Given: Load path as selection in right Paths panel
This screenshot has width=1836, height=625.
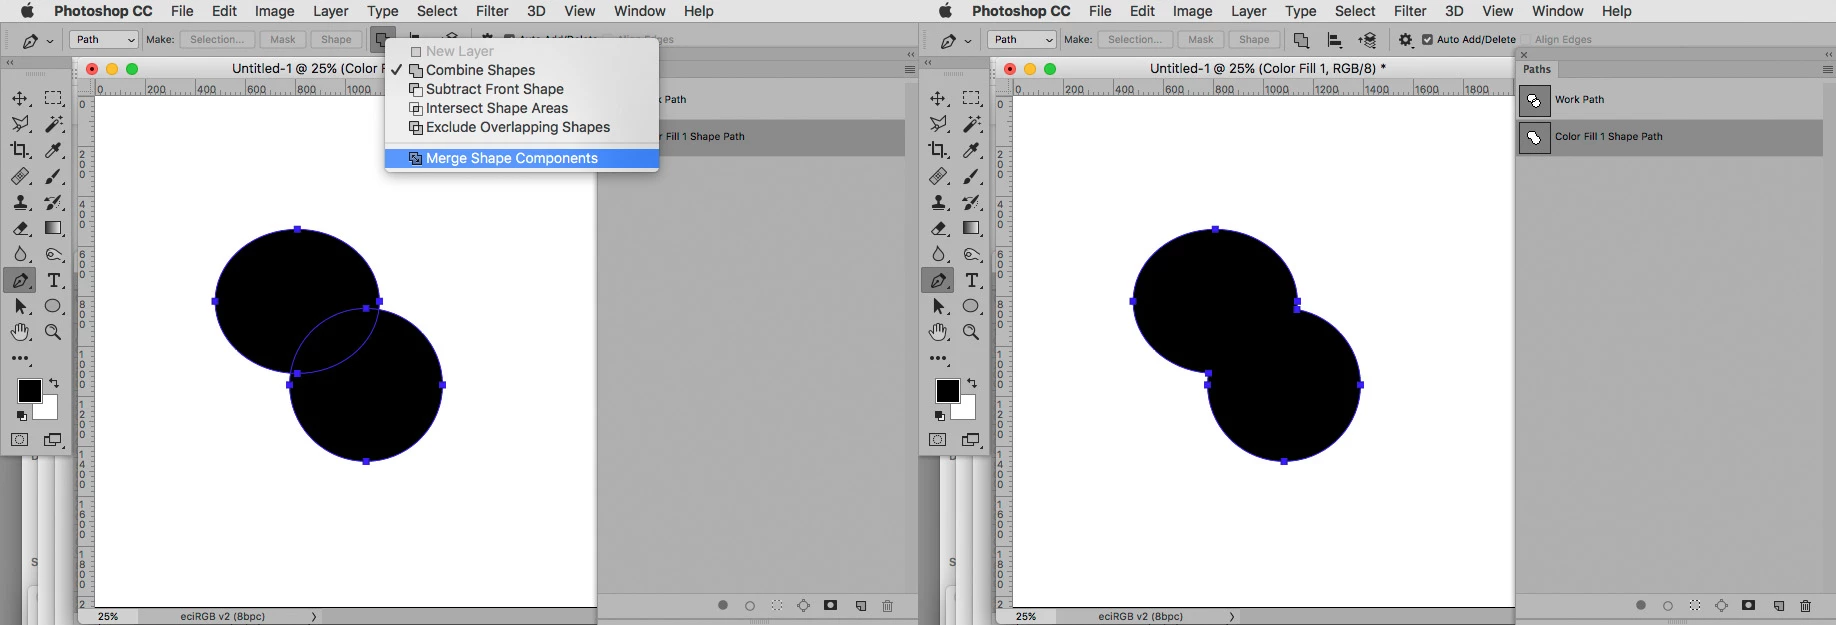Looking at the screenshot, I should tap(1695, 605).
